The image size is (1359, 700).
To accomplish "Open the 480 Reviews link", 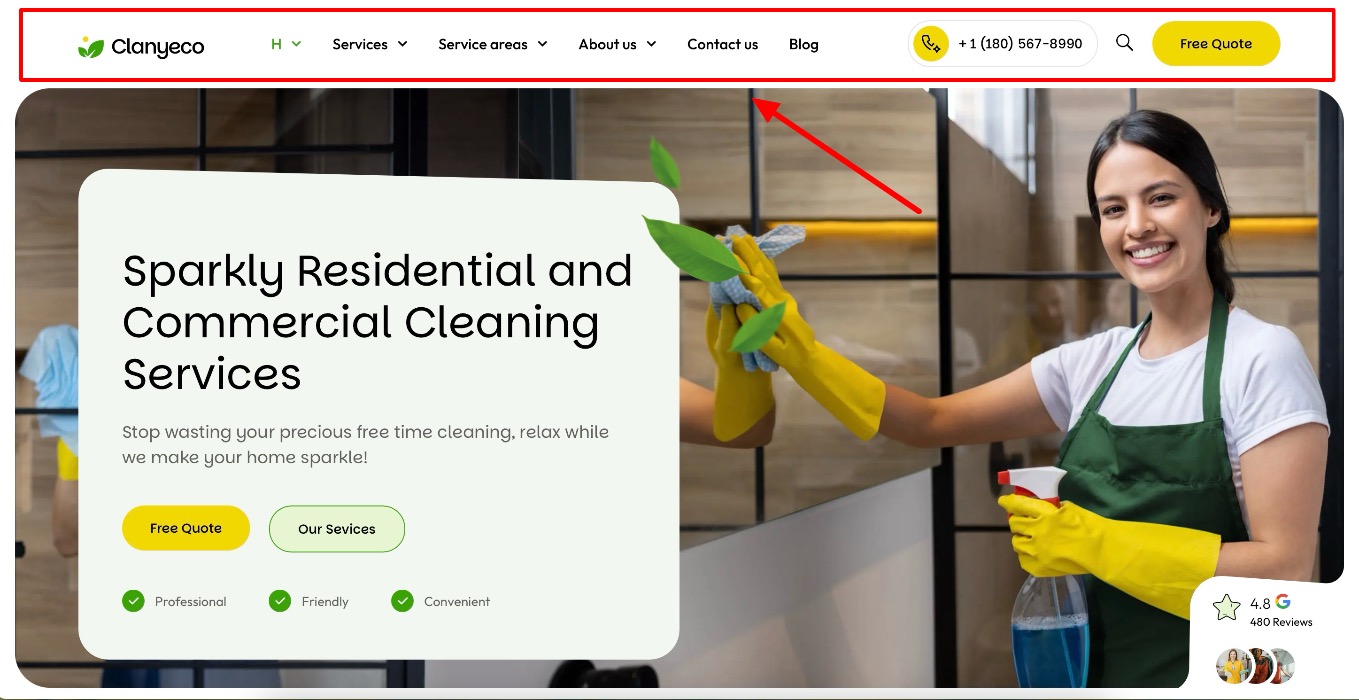I will (1281, 622).
